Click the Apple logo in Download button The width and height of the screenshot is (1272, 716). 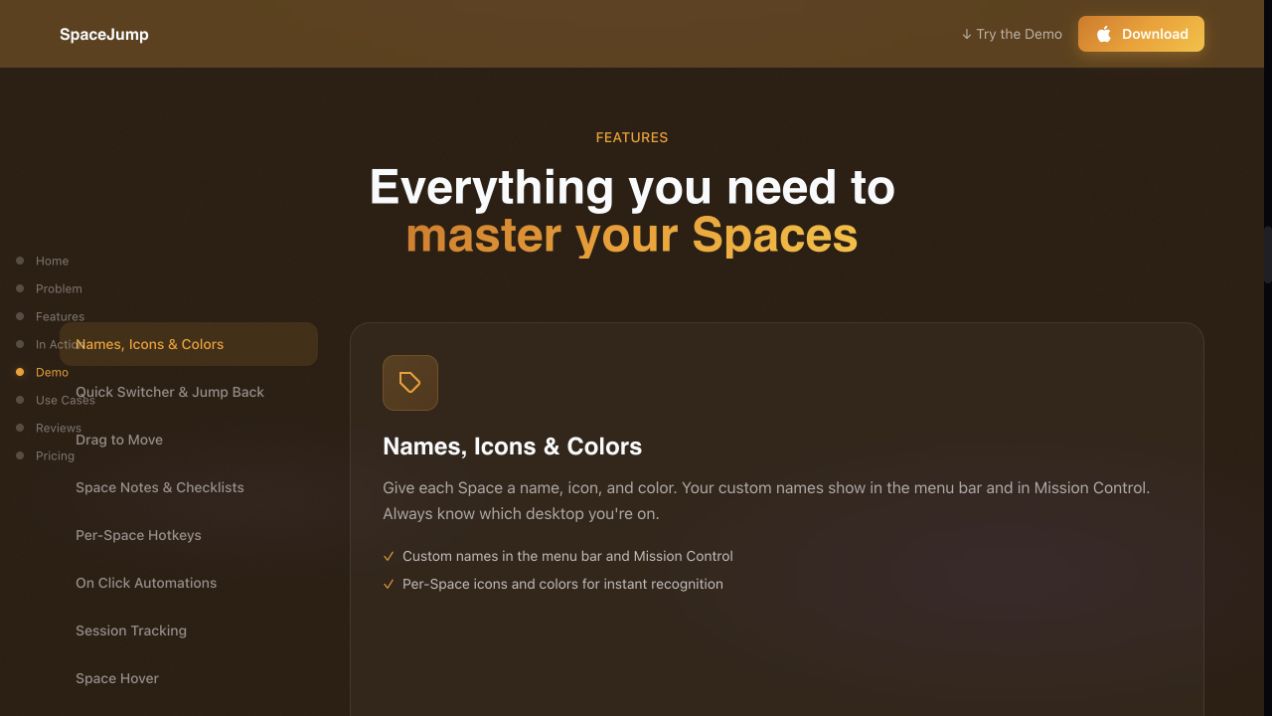coord(1104,34)
